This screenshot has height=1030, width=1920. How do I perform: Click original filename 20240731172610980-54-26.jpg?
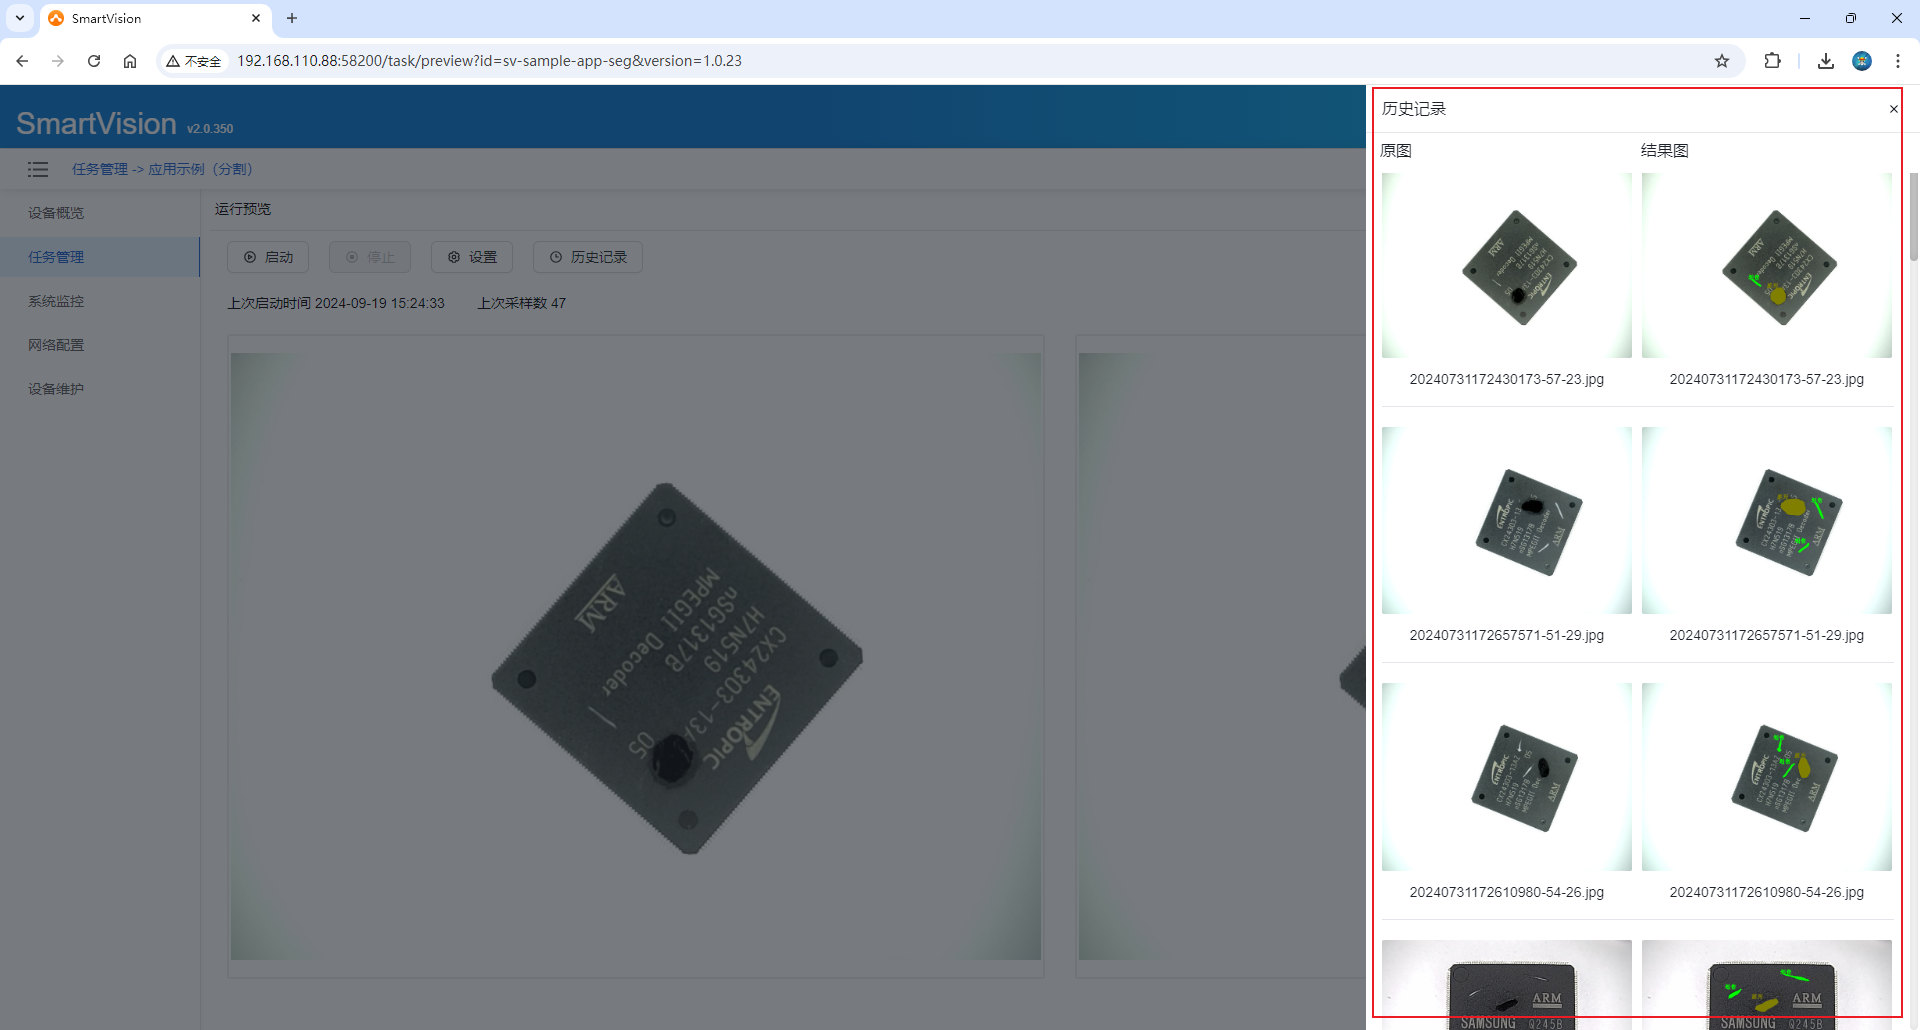point(1506,892)
